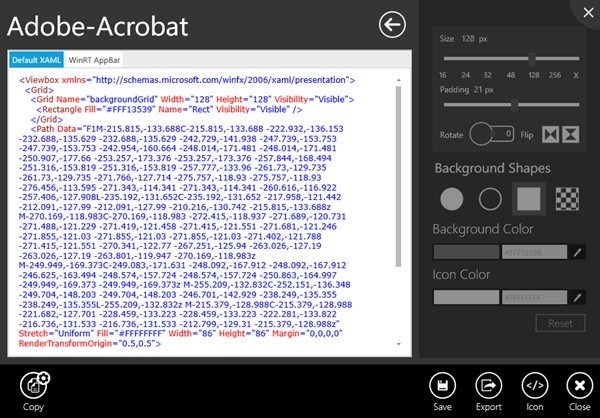Image resolution: width=600 pixels, height=418 pixels.
Task: Set size to 256 on the scale
Action: coord(555,75)
